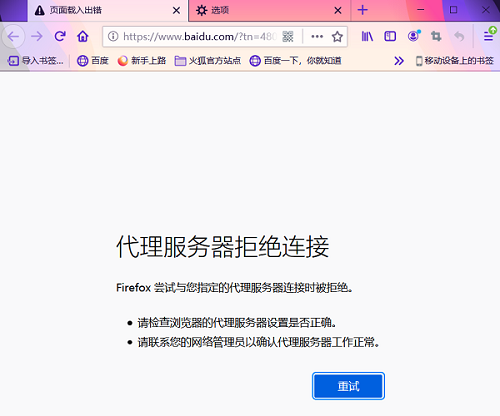Click the 重试 retry button

click(x=348, y=386)
